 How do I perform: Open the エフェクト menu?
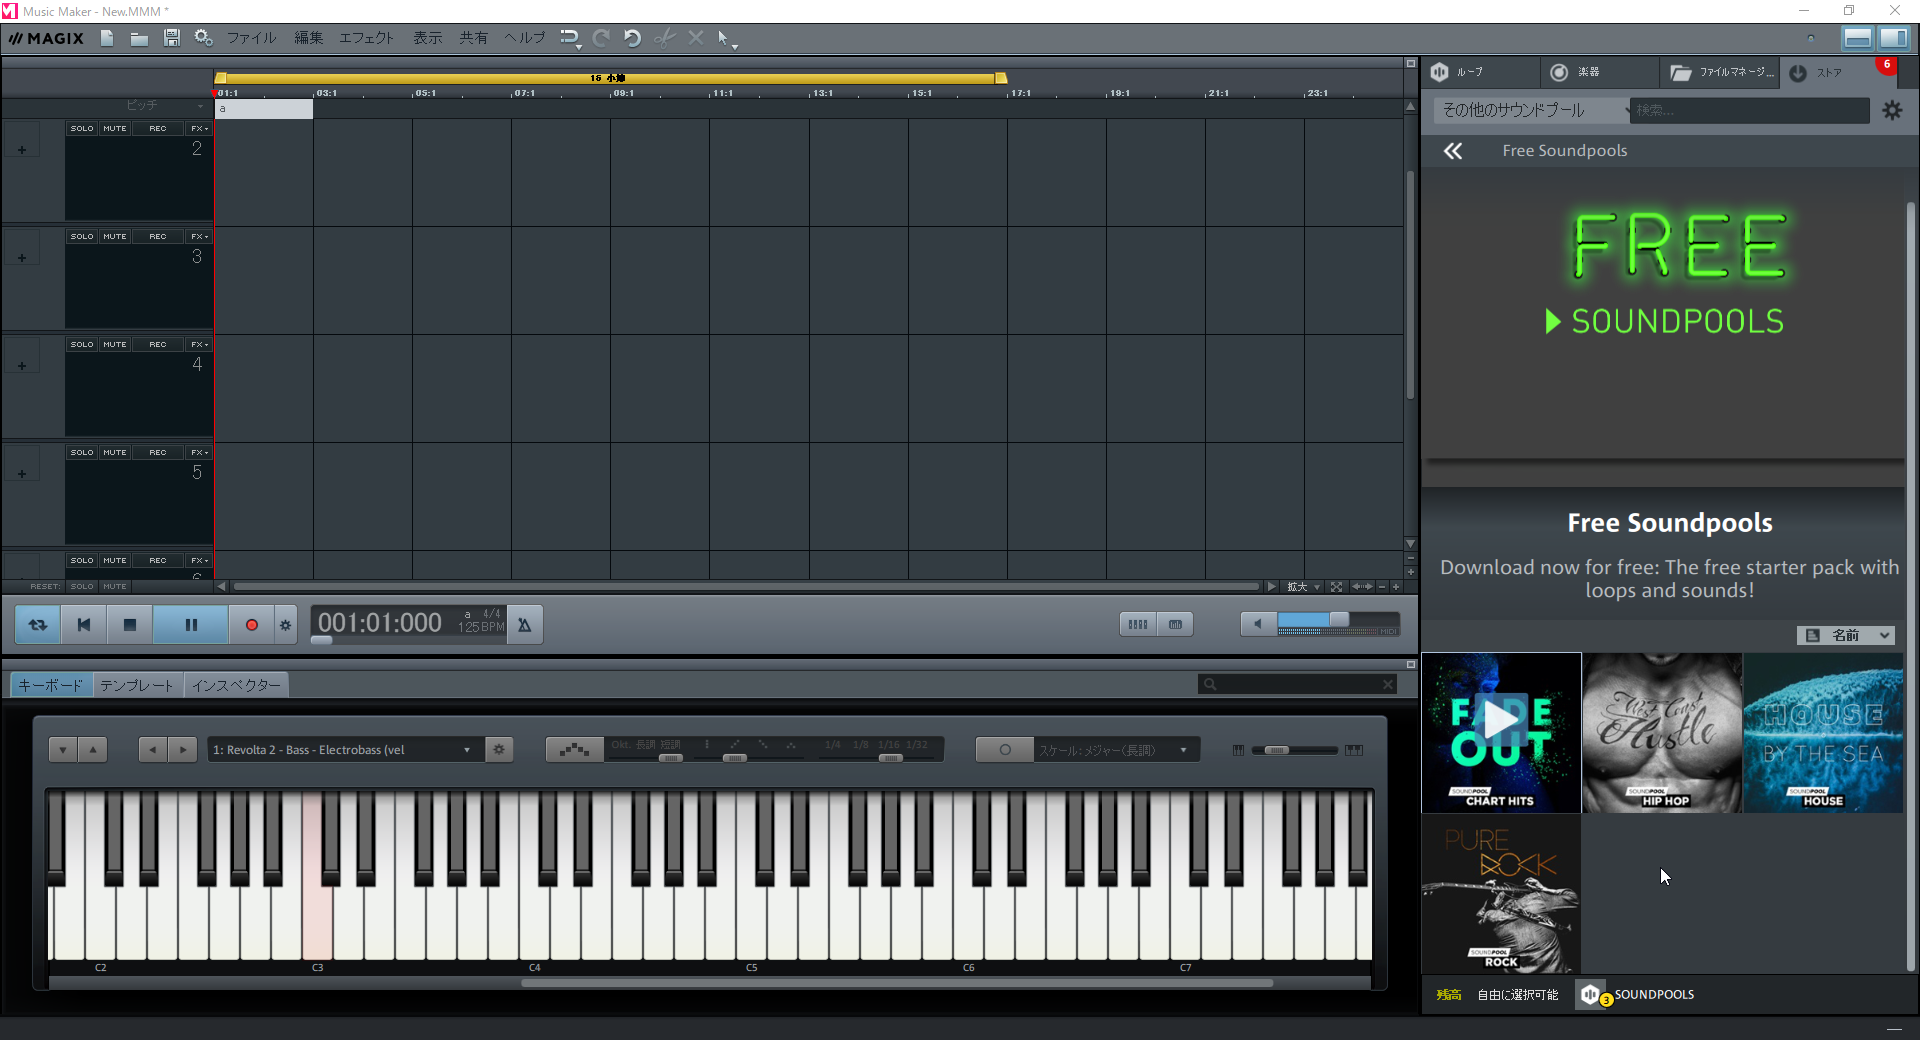(x=366, y=38)
